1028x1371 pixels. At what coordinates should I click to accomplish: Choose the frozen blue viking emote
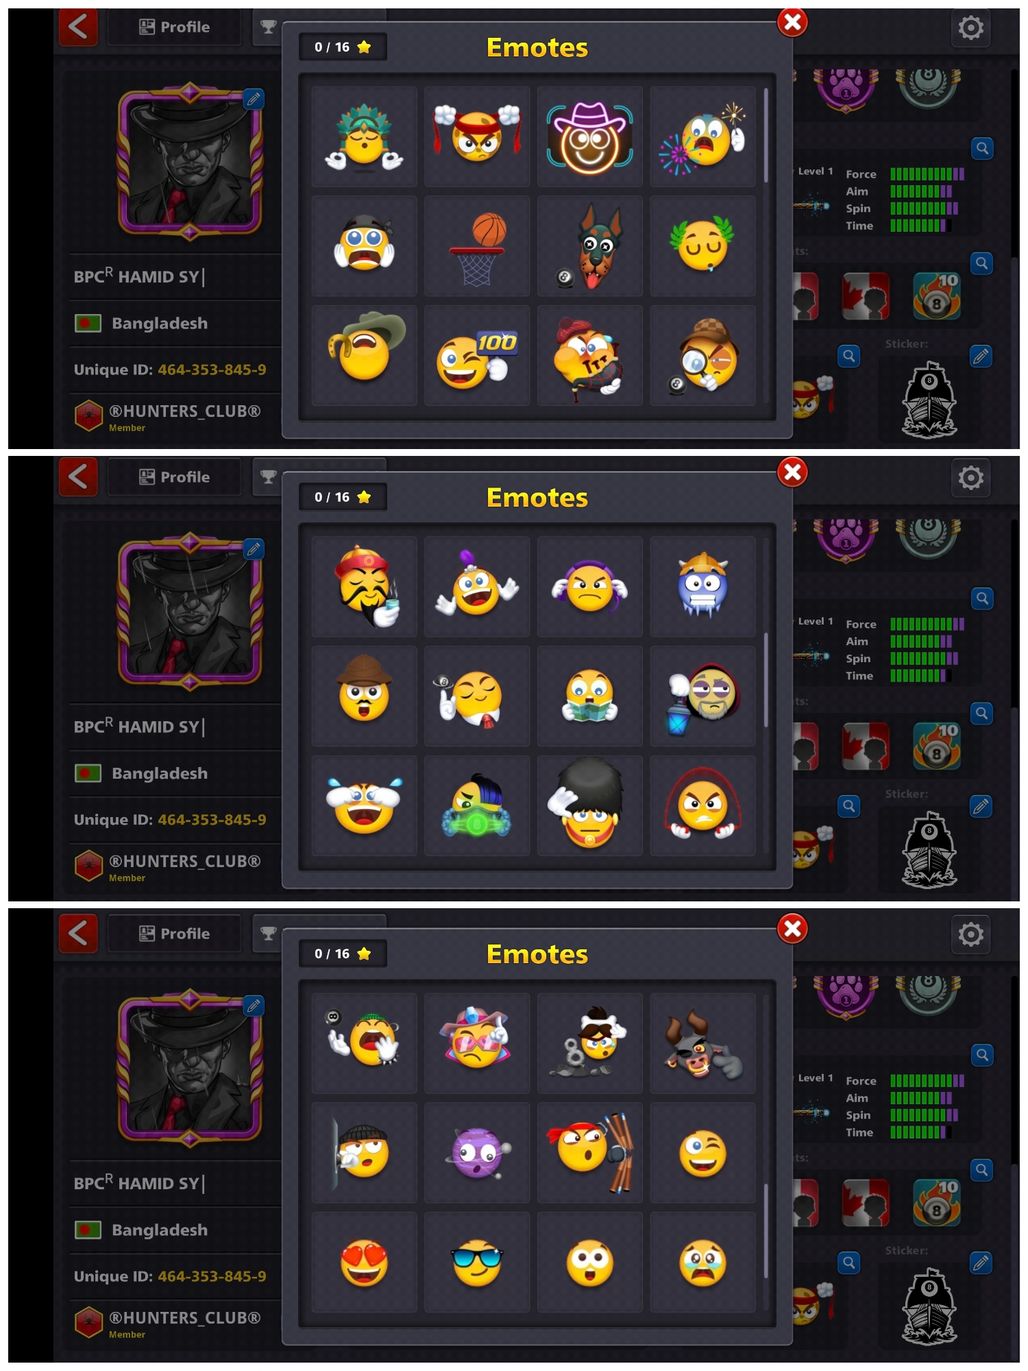pyautogui.click(x=703, y=587)
